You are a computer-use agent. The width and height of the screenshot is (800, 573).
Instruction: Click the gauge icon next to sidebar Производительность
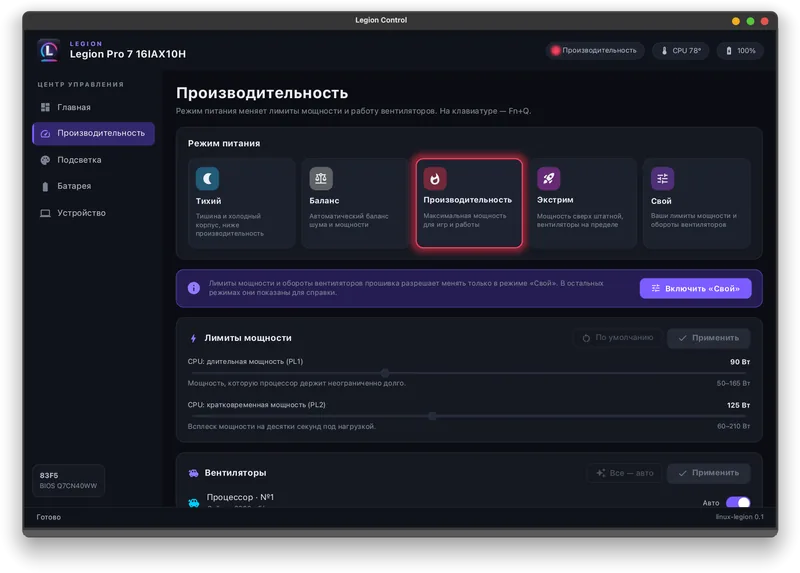pyautogui.click(x=45, y=133)
